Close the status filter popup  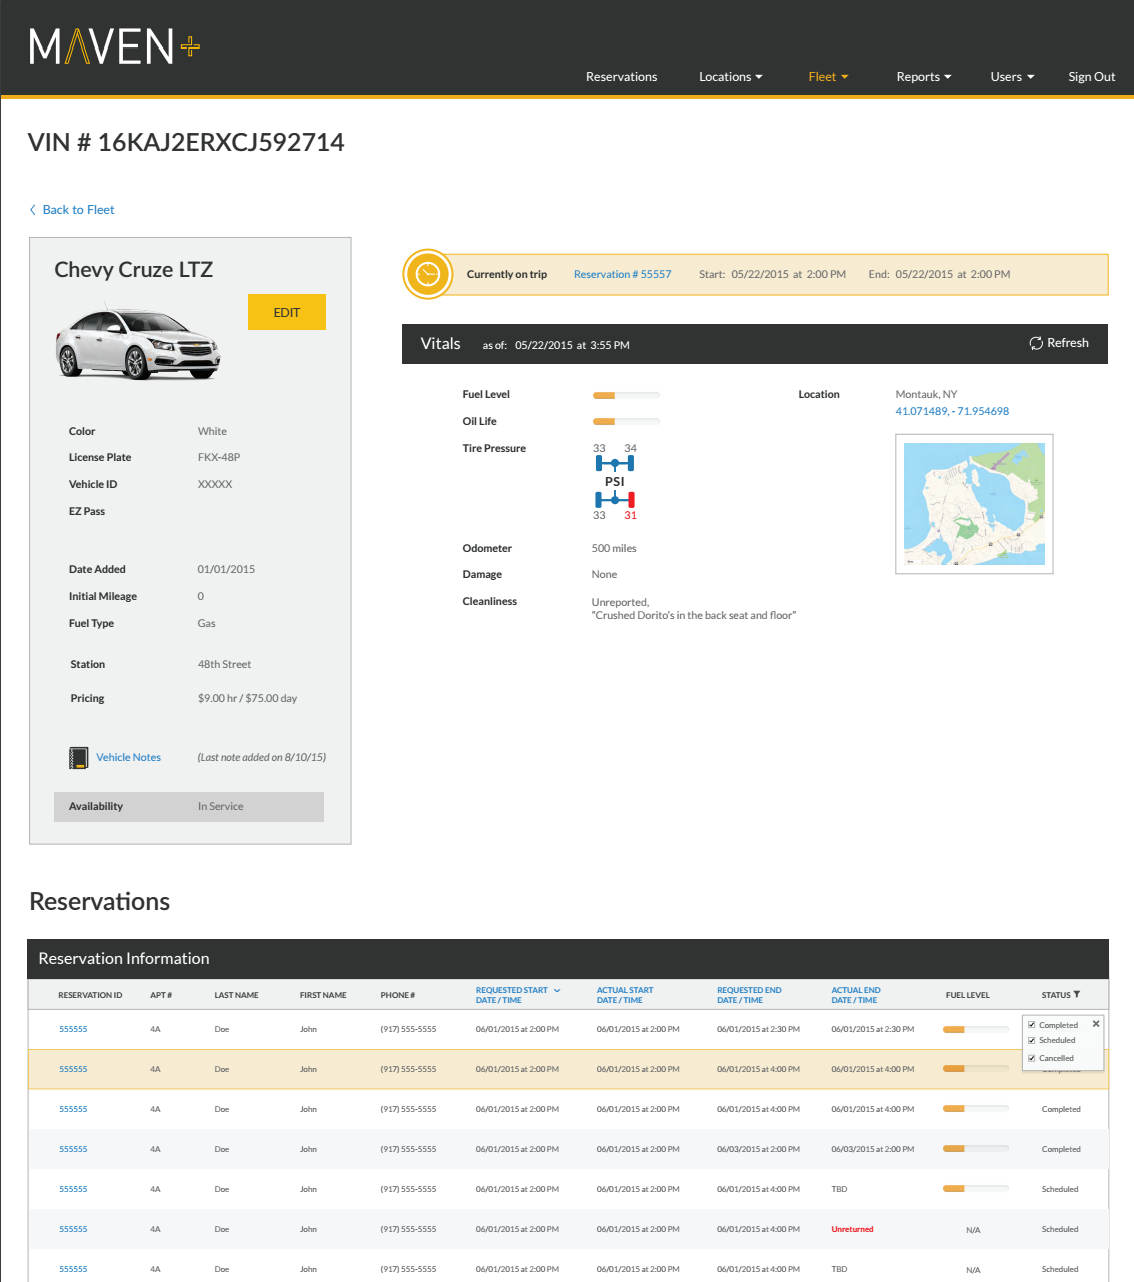[1096, 1024]
